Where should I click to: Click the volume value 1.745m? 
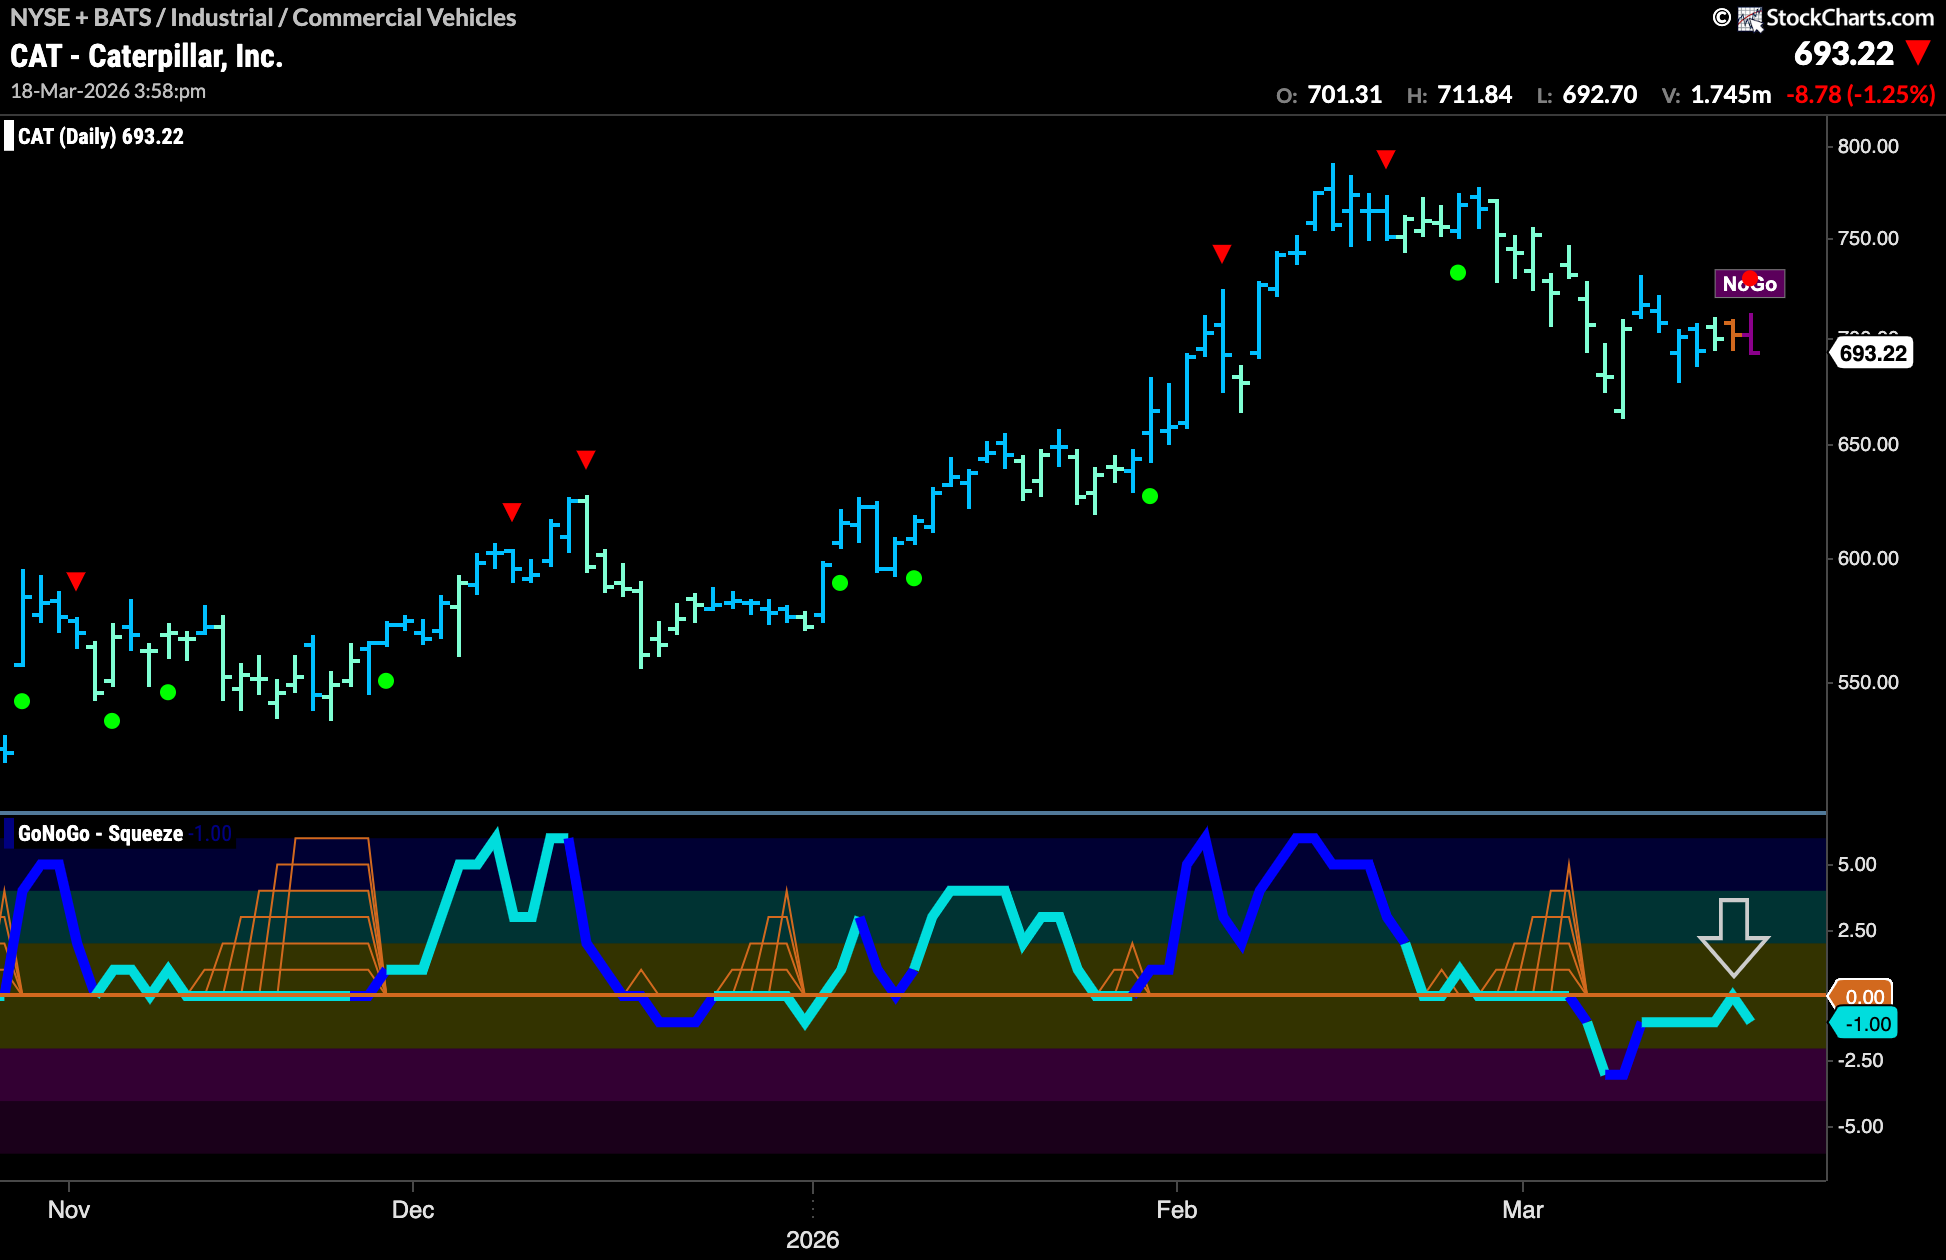pos(1730,95)
